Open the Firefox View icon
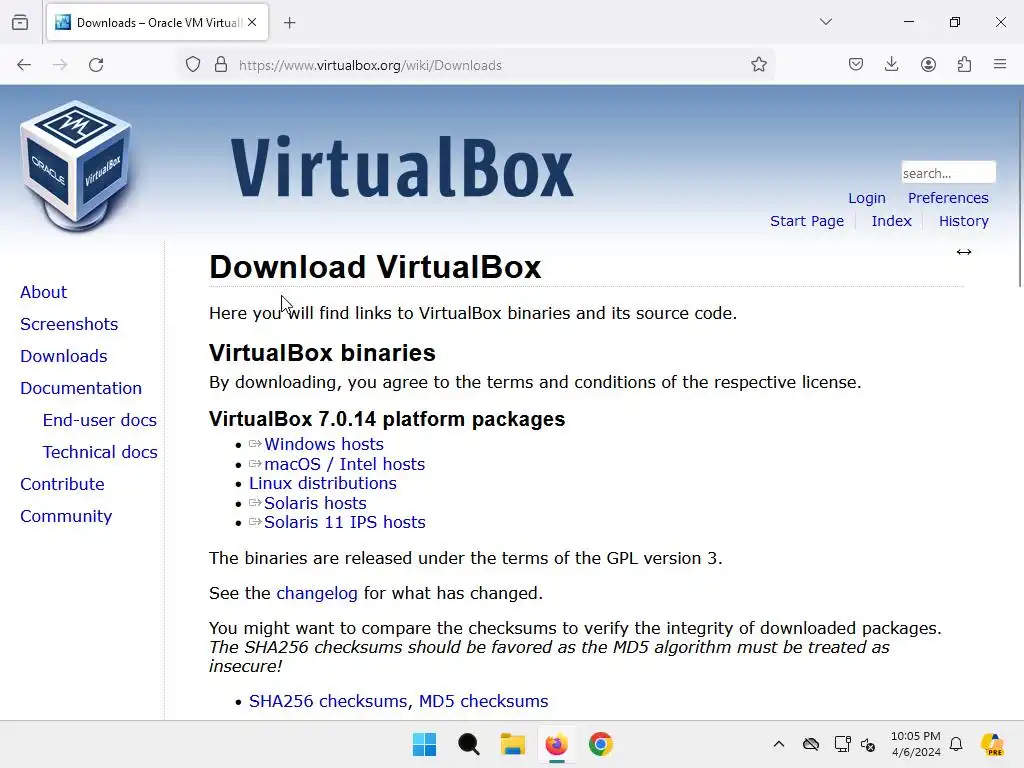This screenshot has width=1024, height=768. click(x=20, y=22)
